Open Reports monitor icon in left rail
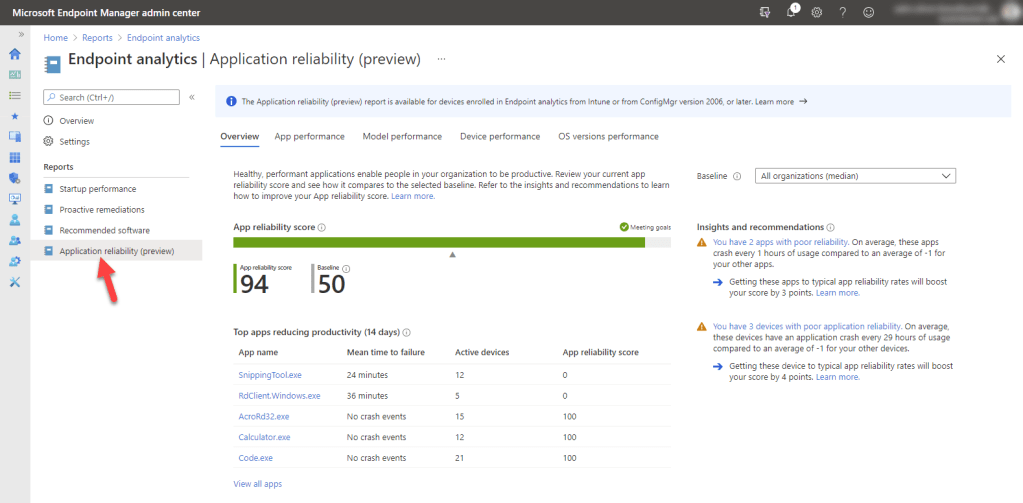This screenshot has height=503, width=1023. coord(14,198)
